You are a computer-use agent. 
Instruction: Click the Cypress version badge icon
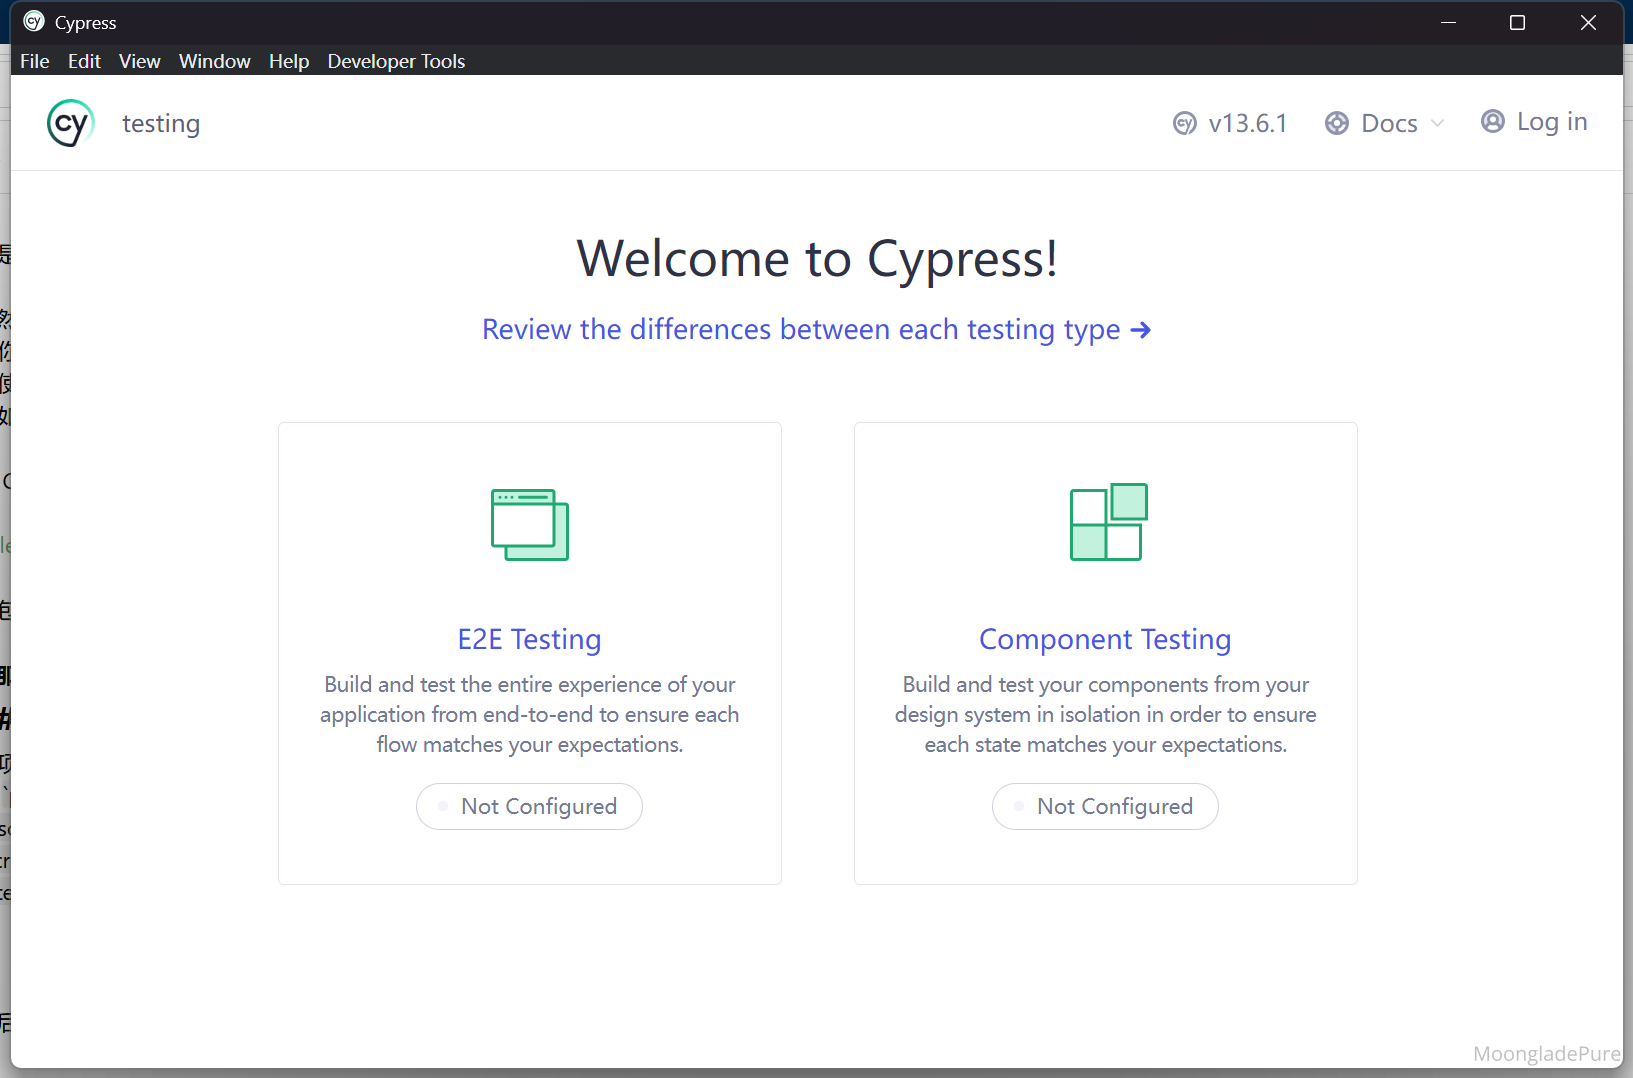[x=1184, y=123]
